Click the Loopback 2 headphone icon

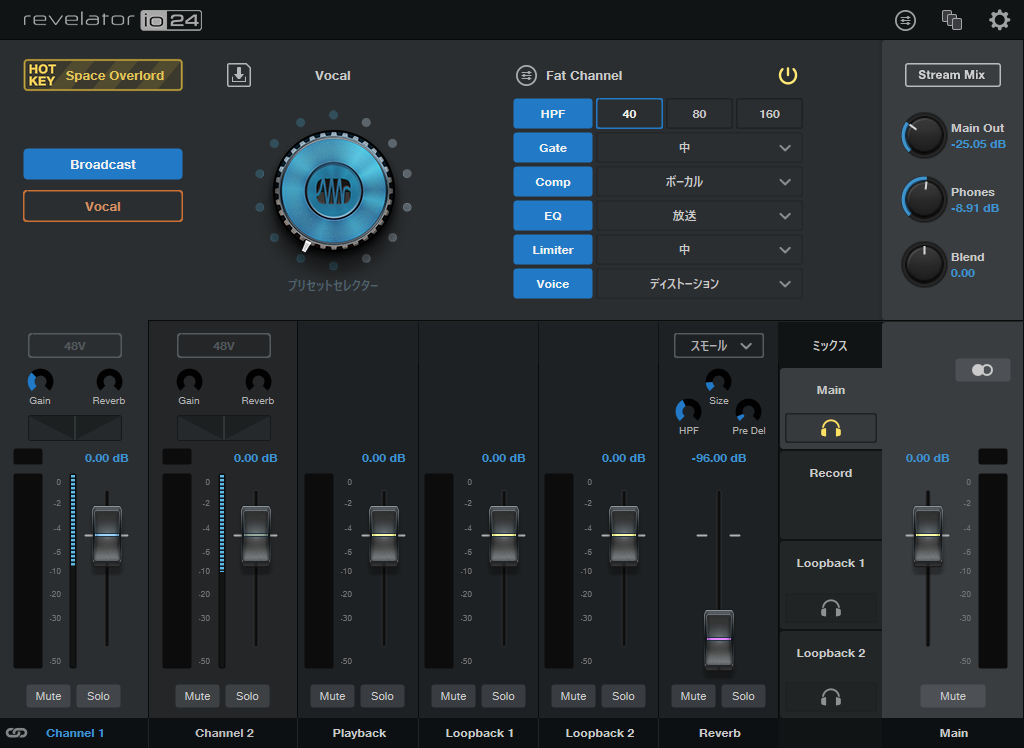click(x=831, y=698)
